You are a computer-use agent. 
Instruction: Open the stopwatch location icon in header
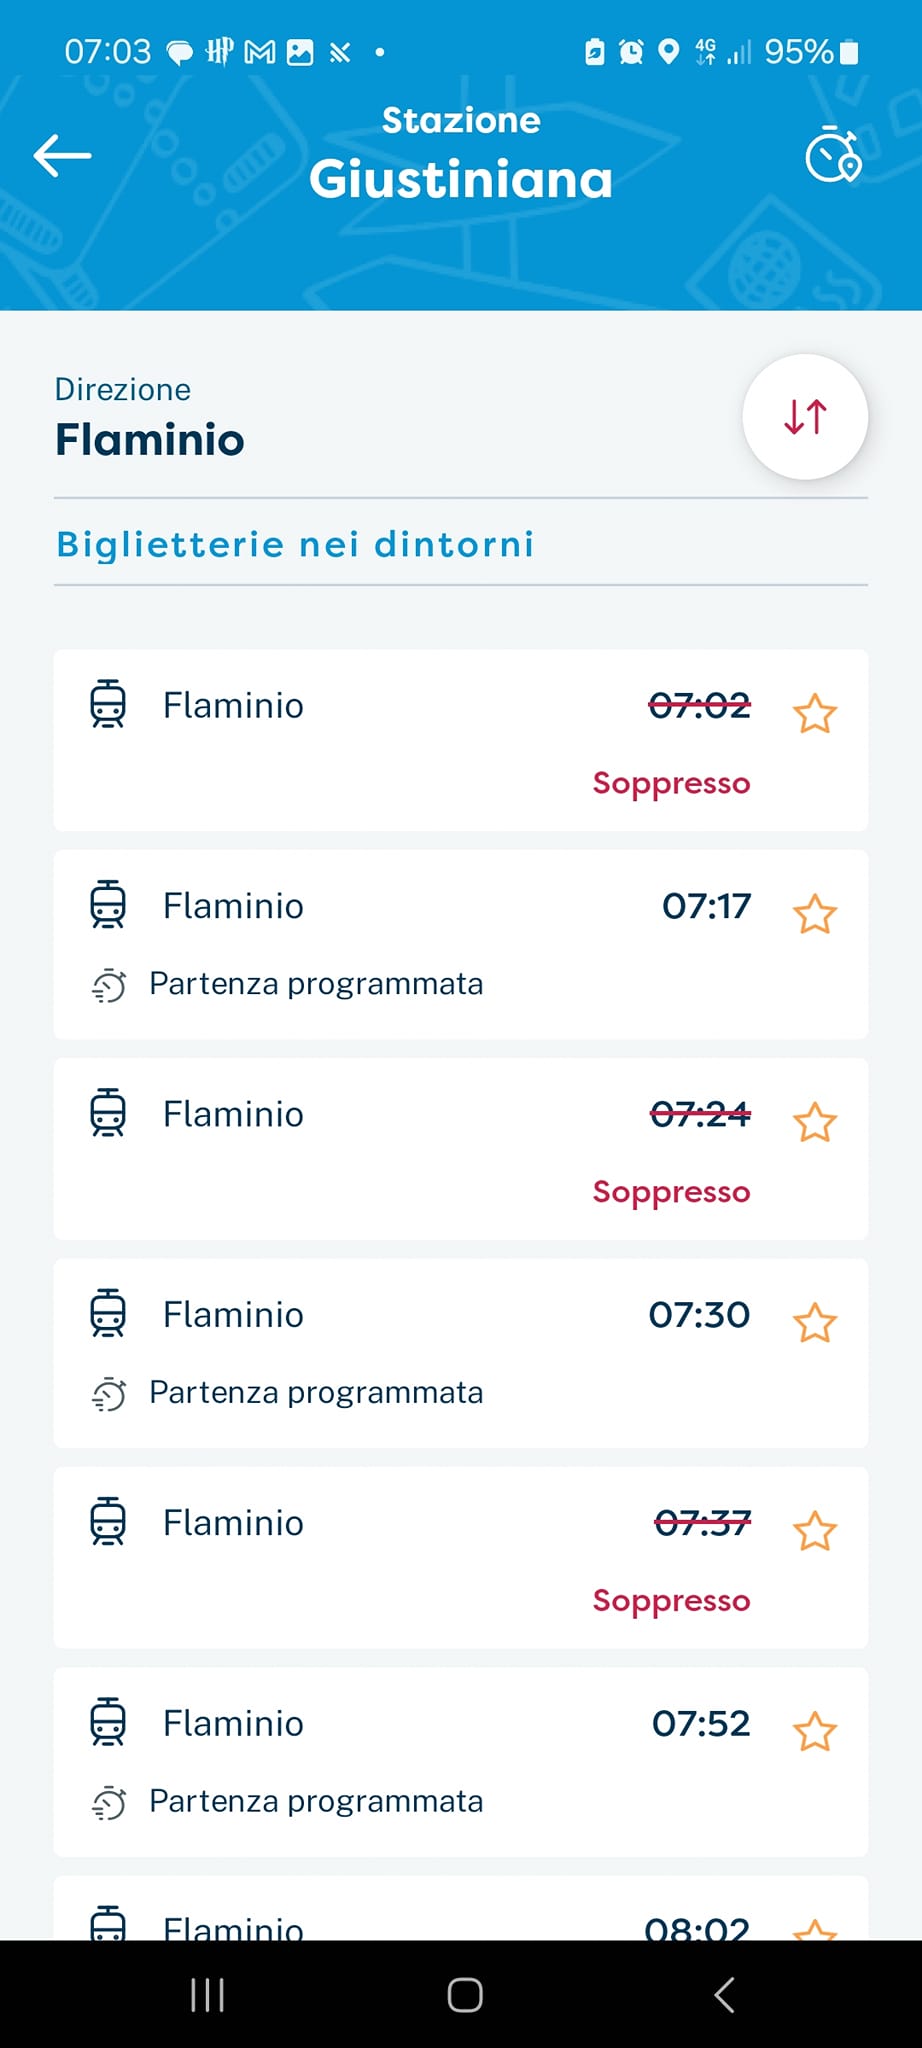click(x=833, y=155)
